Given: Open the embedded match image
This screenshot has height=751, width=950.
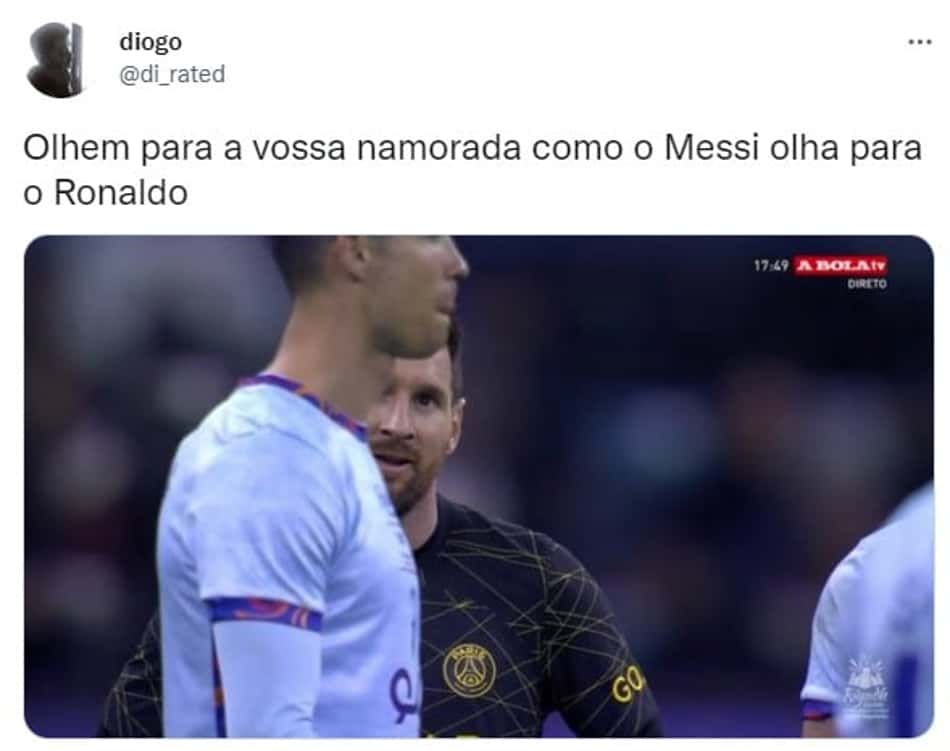Looking at the screenshot, I should point(479,486).
